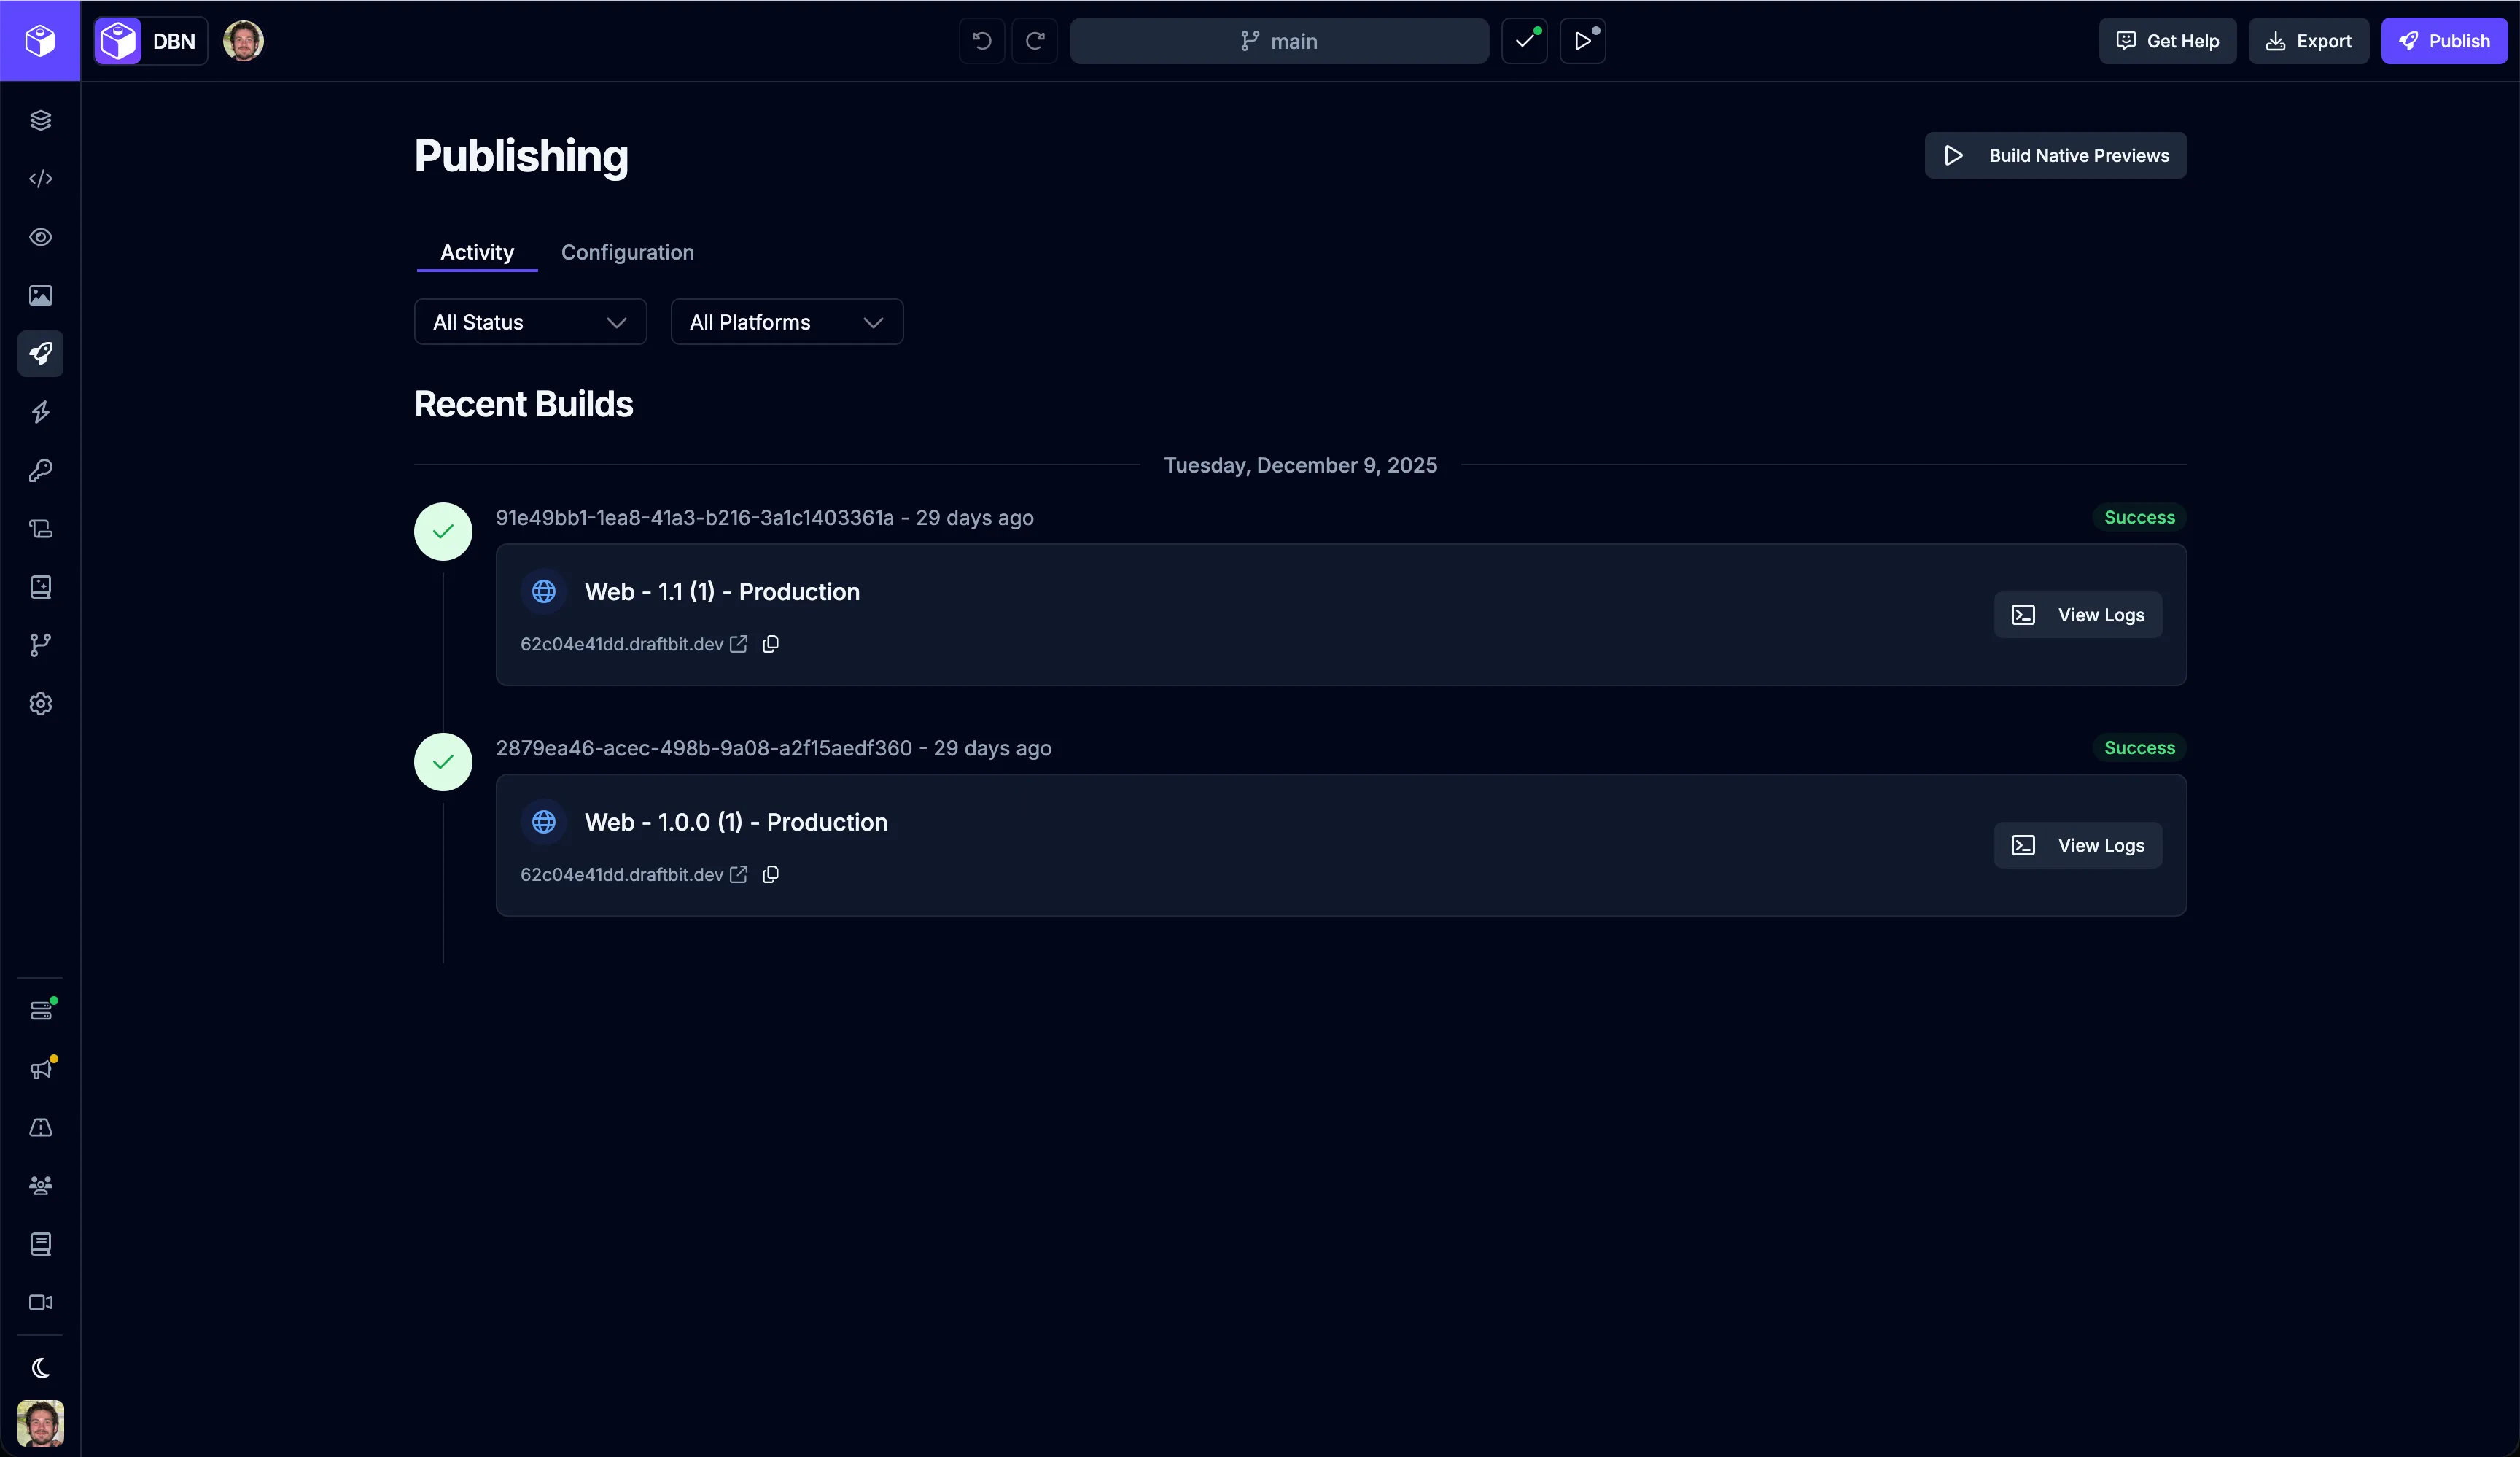Click the Build Native Previews button
The image size is (2520, 1457).
click(x=2055, y=155)
